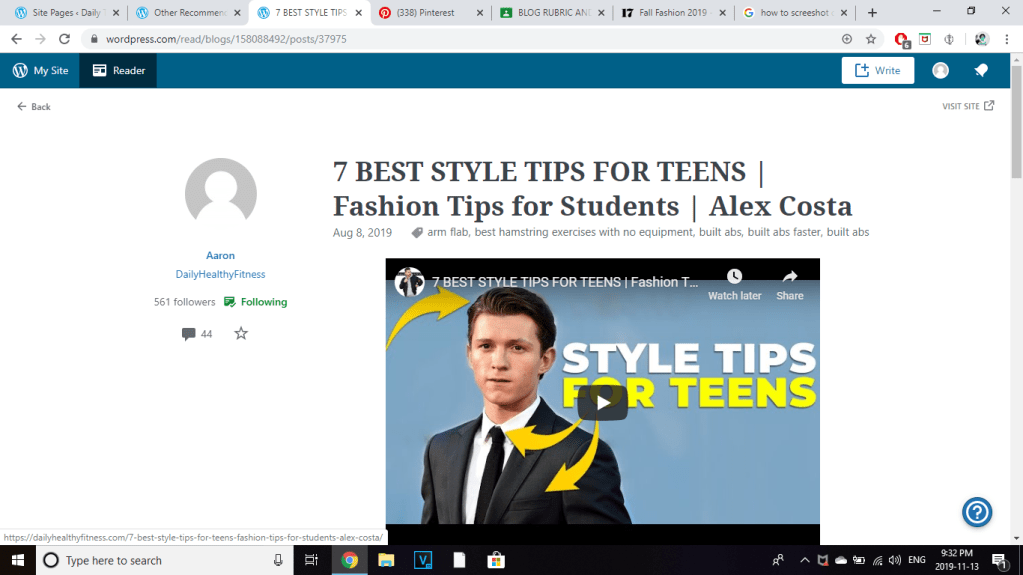Click the star icon to like post
Viewport: 1023px width, 575px height.
point(241,334)
